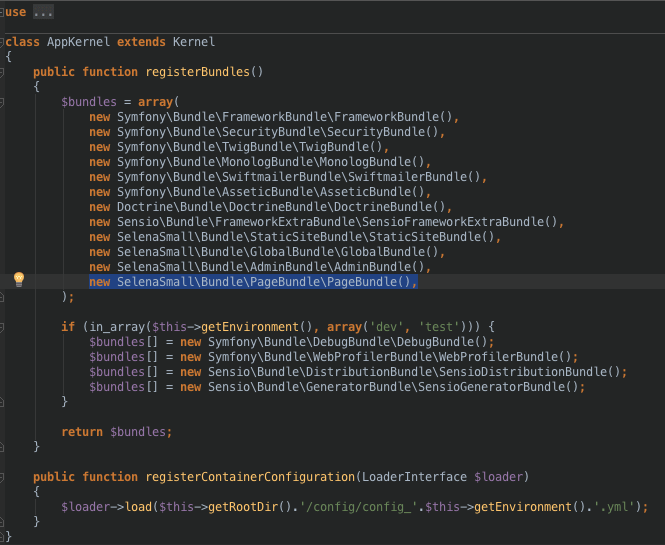Click the folded '...' placeholder after use

click(43, 12)
